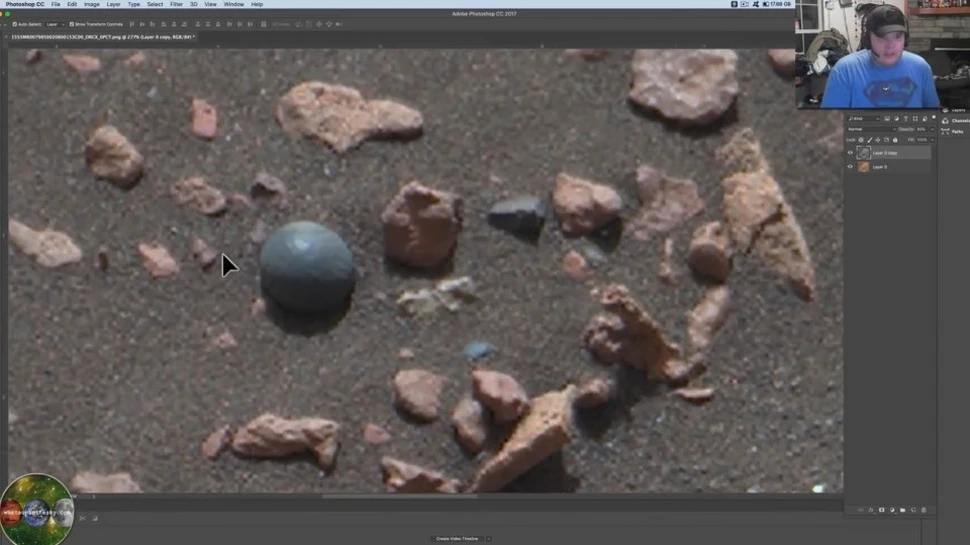Open the Type menu
This screenshot has height=545, width=970.
coord(134,4)
